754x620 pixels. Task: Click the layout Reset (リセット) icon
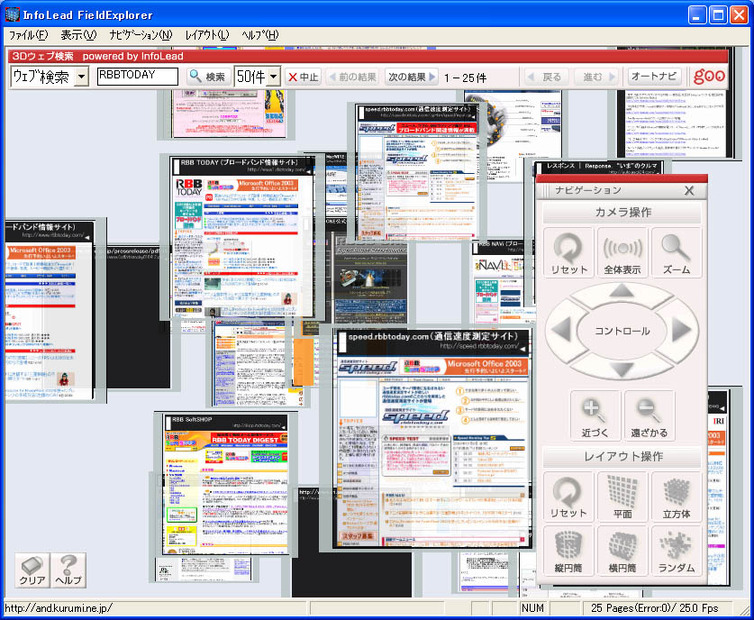click(x=568, y=497)
